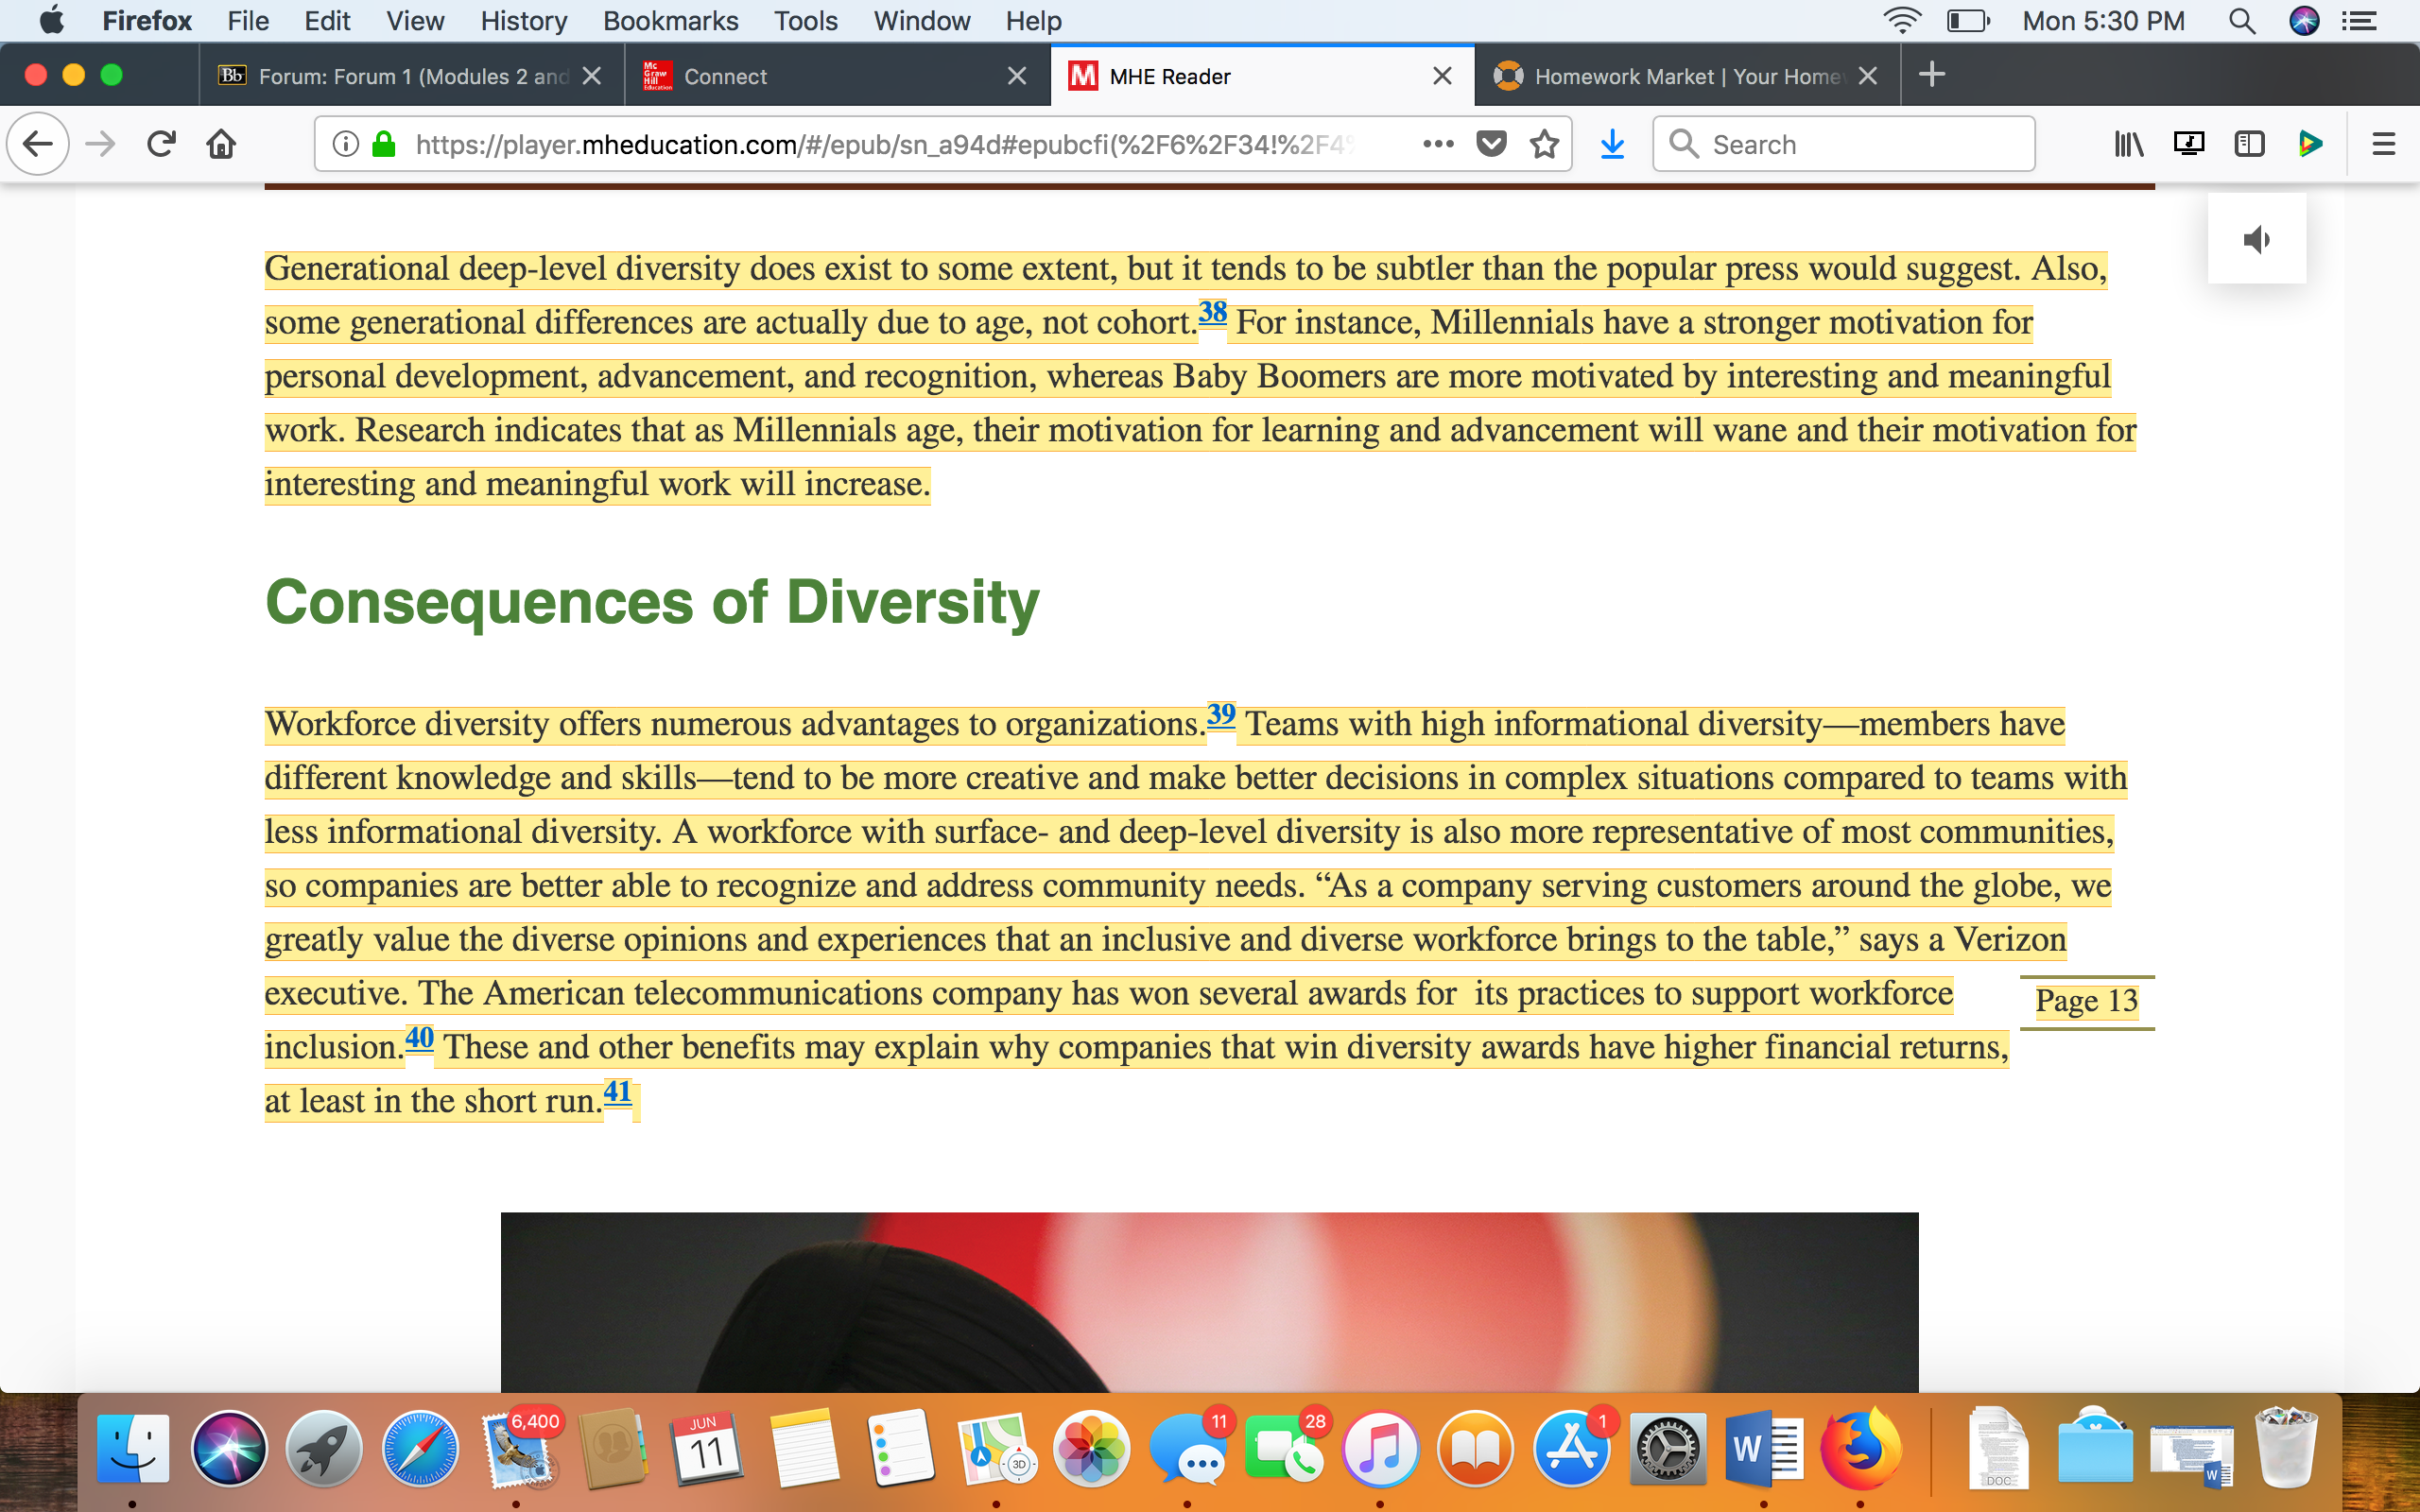Open Photos from the Dock
The image size is (2420, 1512).
point(1091,1449)
